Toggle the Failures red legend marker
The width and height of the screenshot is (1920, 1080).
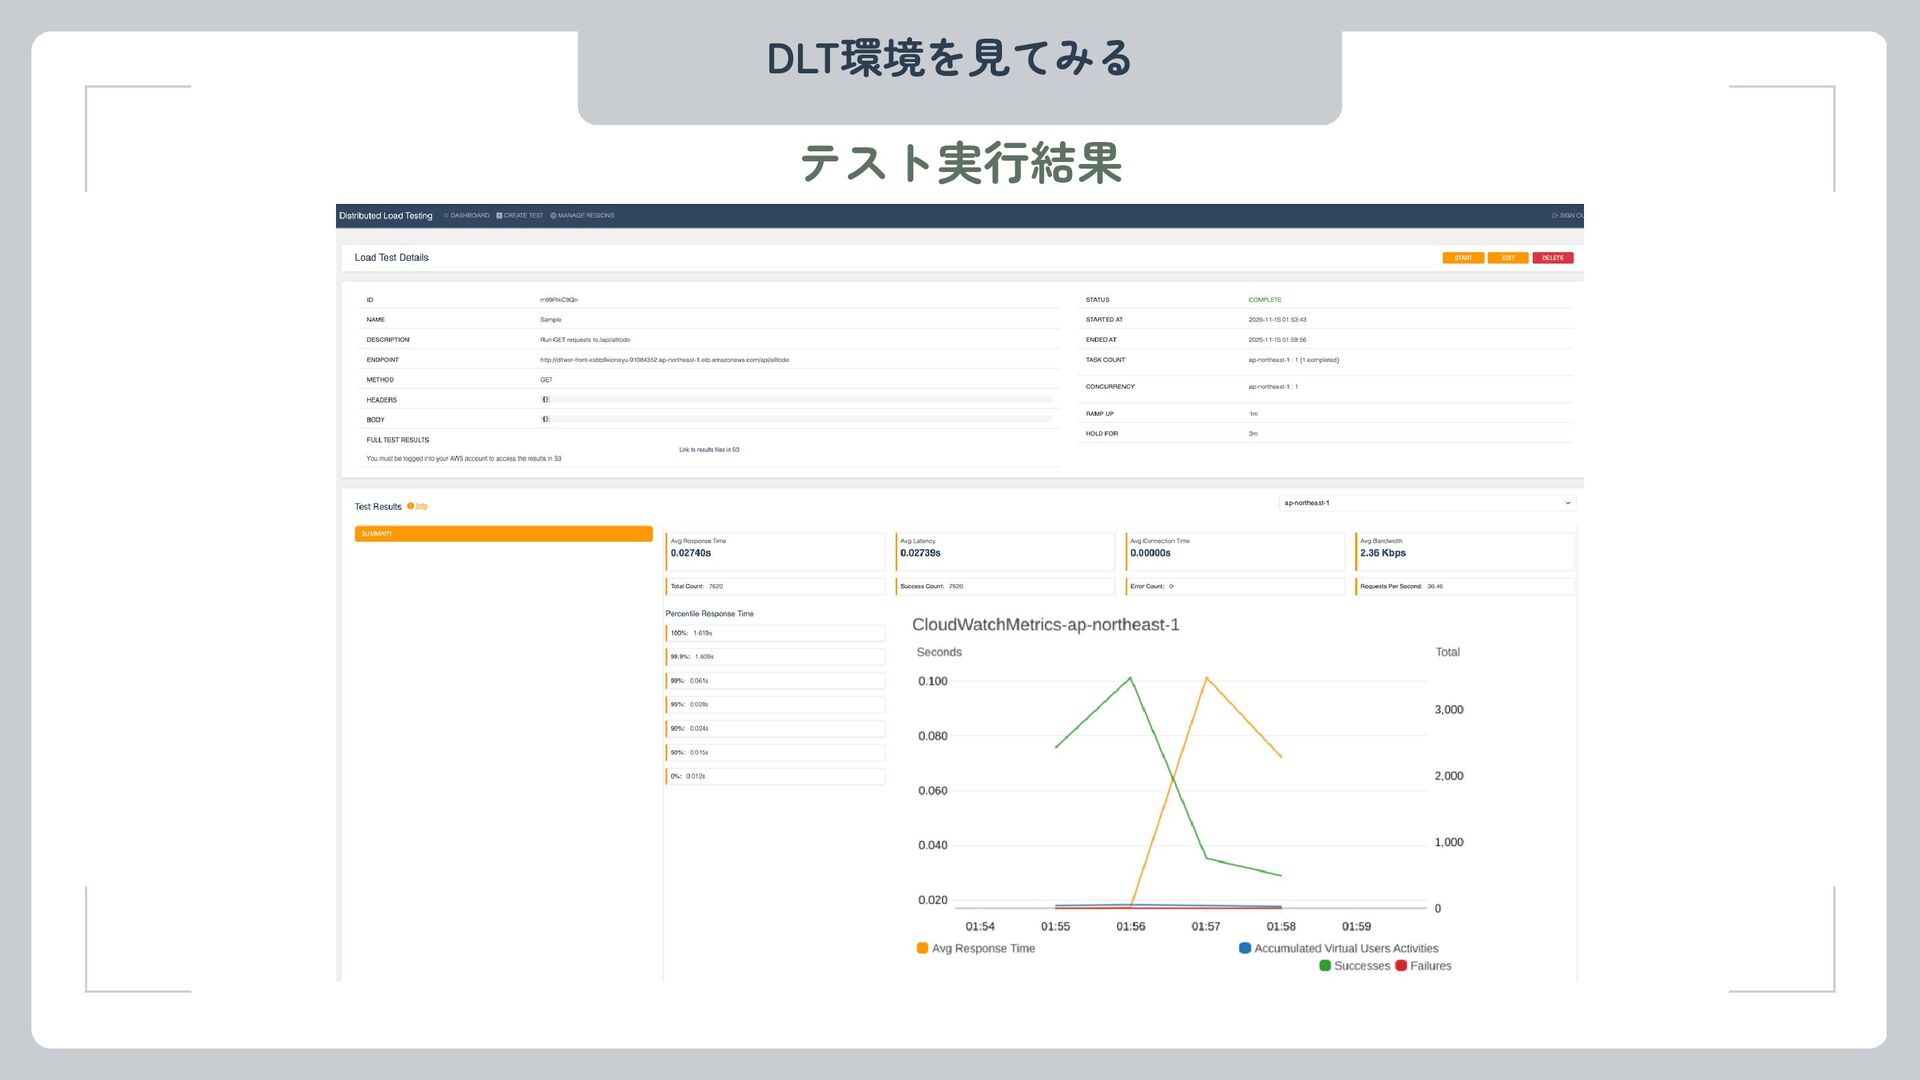click(x=1401, y=966)
